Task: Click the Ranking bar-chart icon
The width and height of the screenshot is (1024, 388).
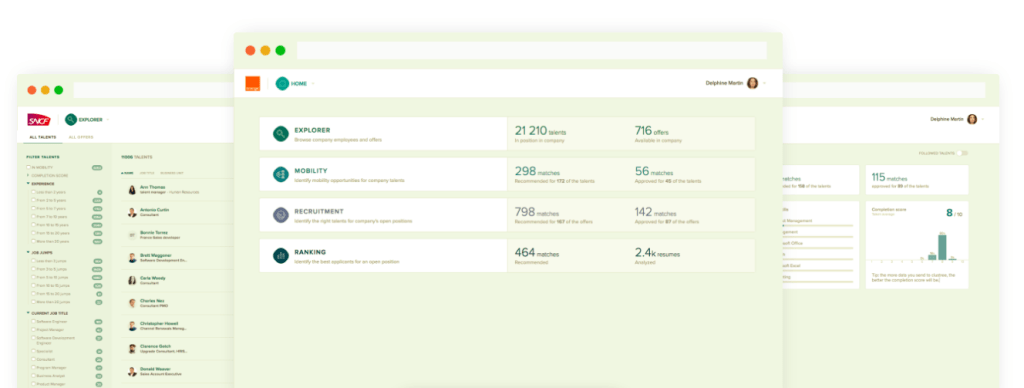Action: (x=281, y=255)
